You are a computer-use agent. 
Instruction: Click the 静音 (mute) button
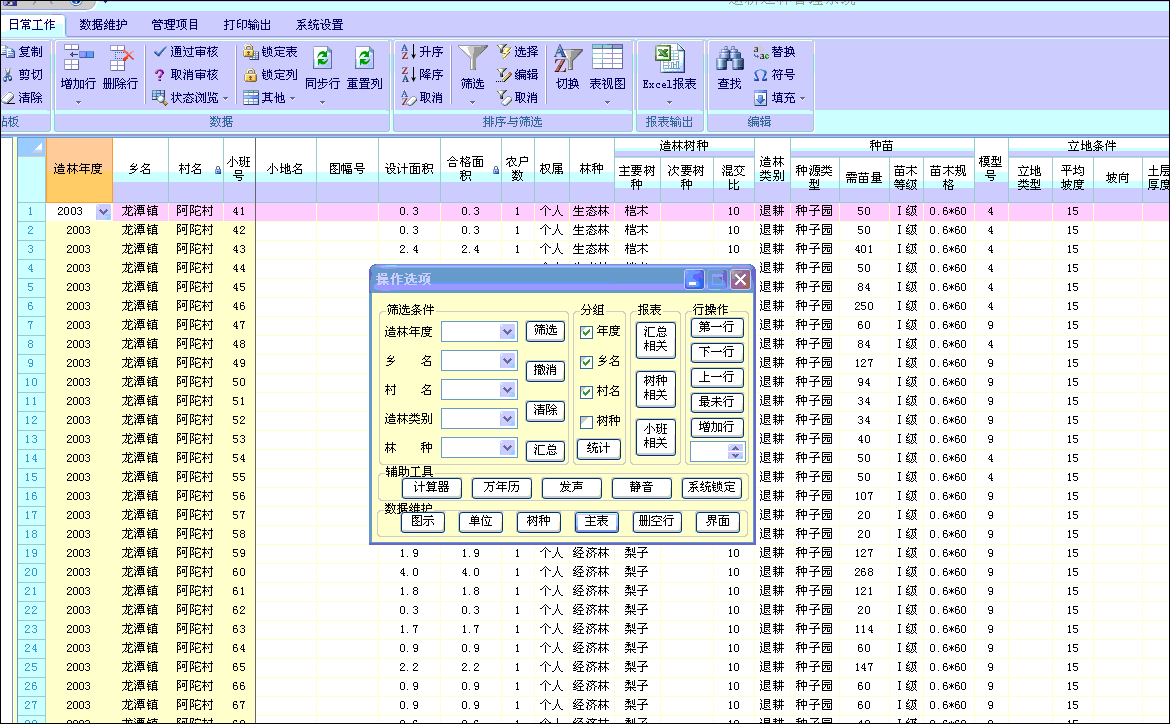641,488
